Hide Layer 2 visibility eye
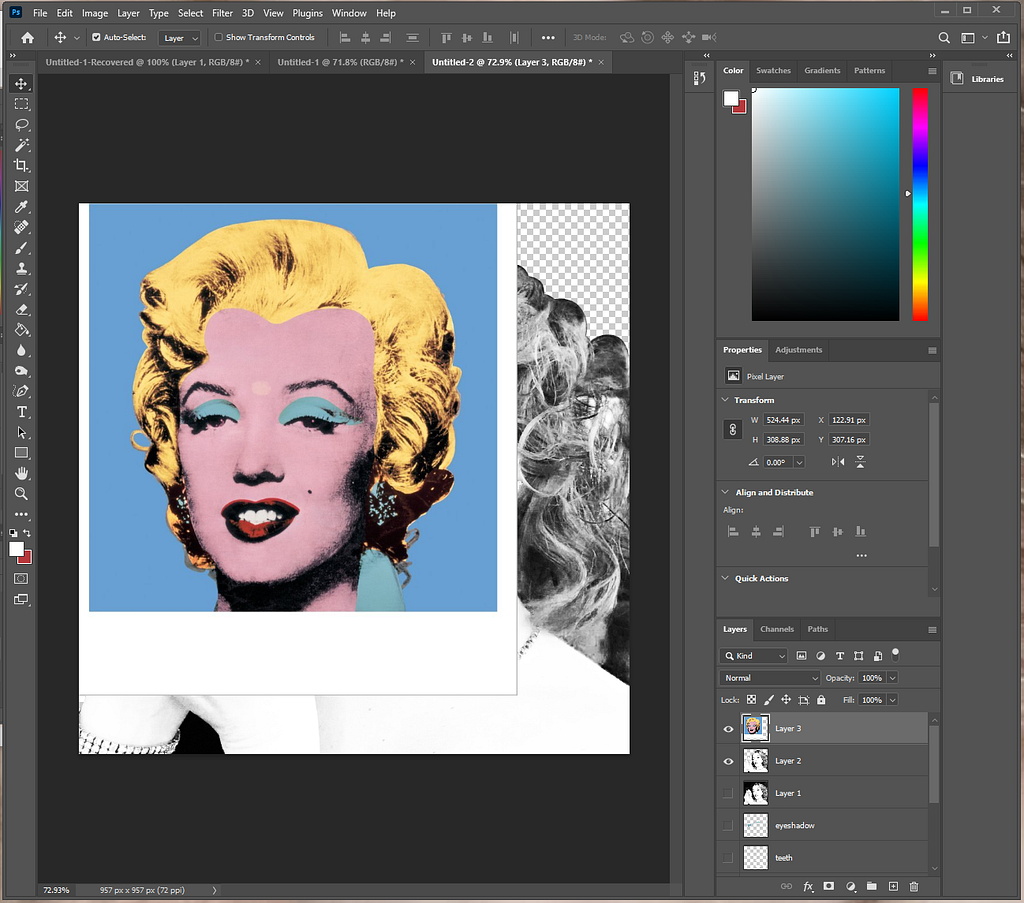The width and height of the screenshot is (1024, 903). [728, 761]
